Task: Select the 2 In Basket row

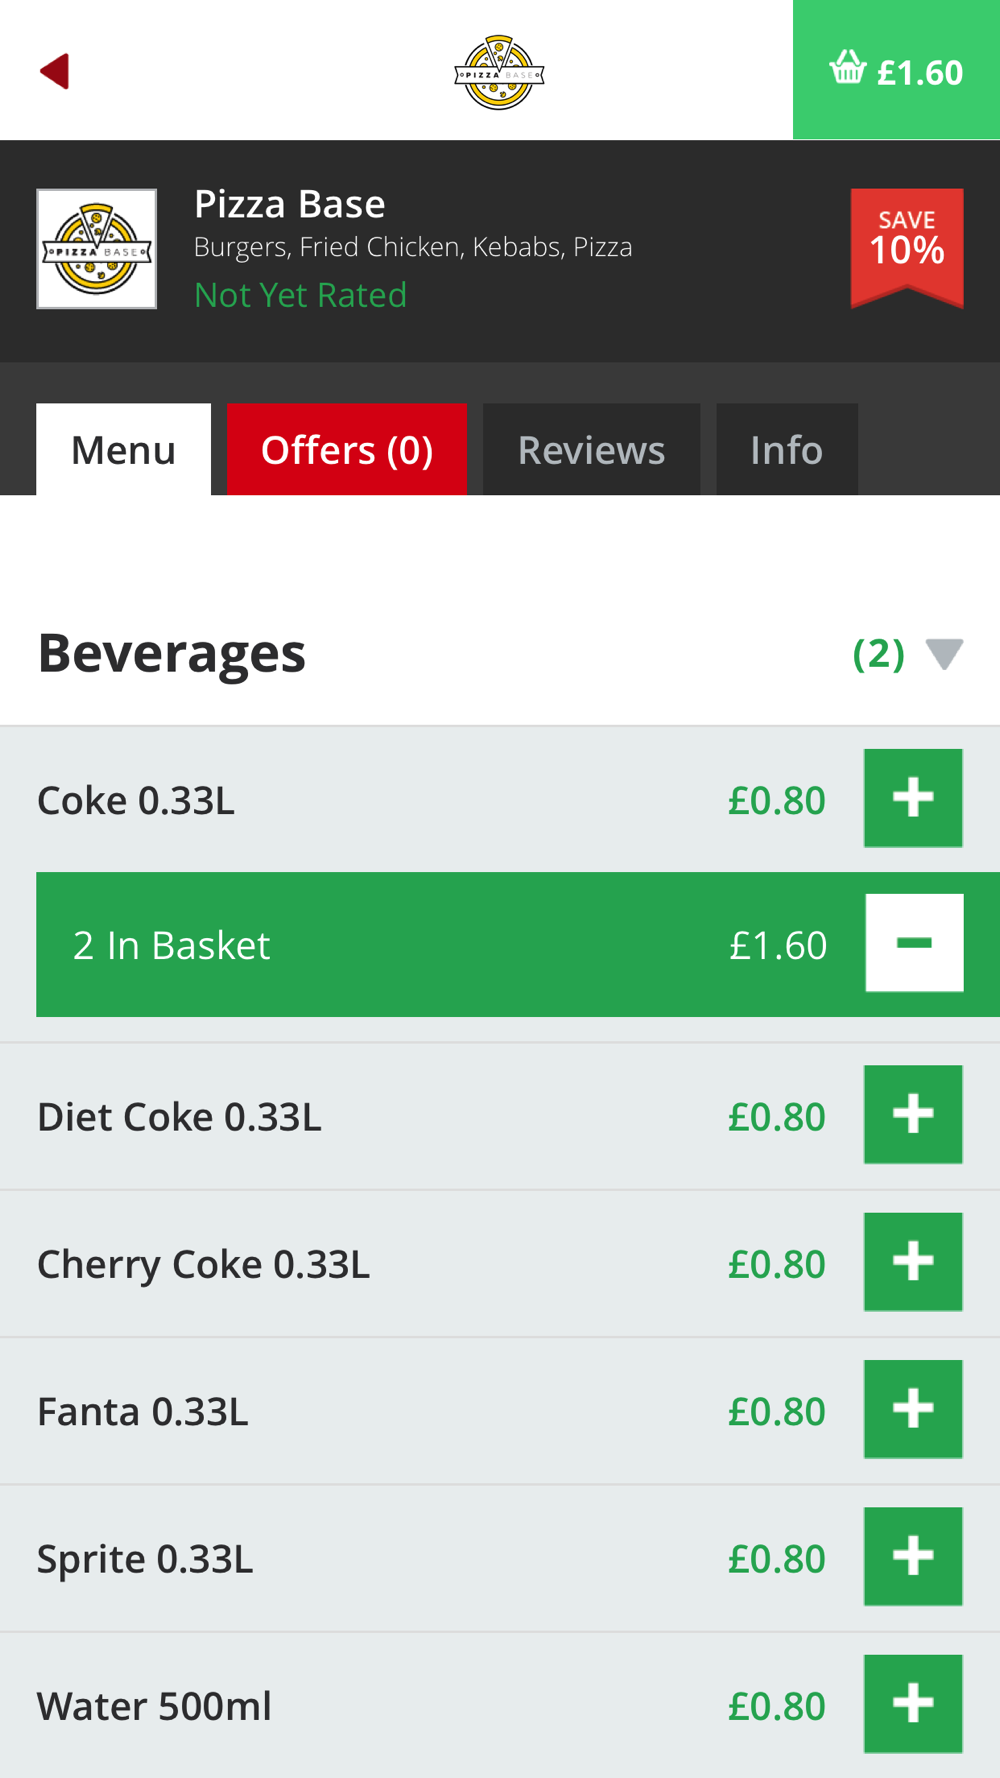Action: click(x=400, y=945)
